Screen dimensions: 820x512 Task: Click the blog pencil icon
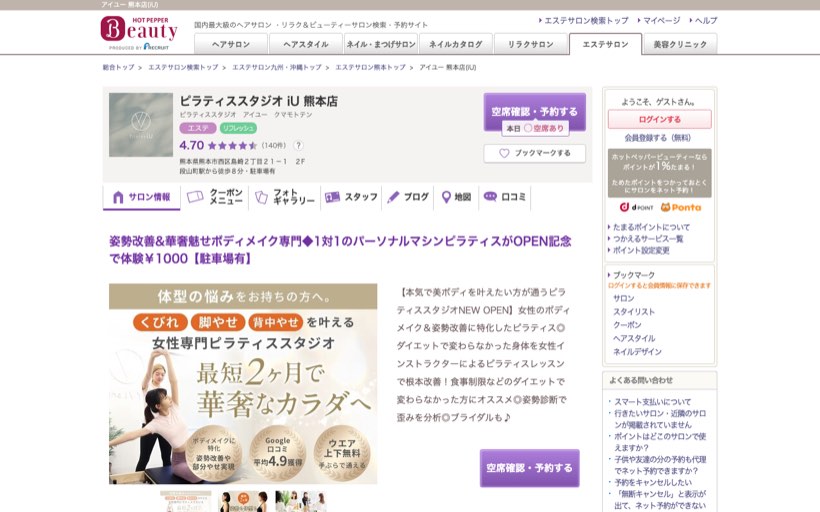pos(393,197)
